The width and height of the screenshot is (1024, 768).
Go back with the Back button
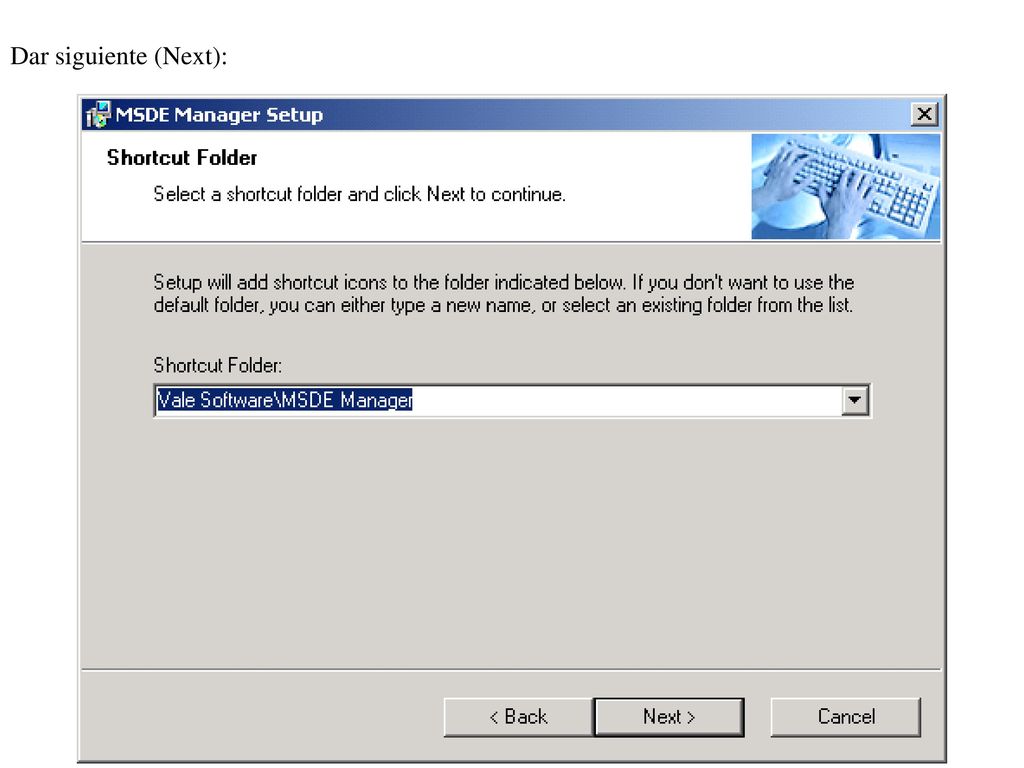click(519, 717)
